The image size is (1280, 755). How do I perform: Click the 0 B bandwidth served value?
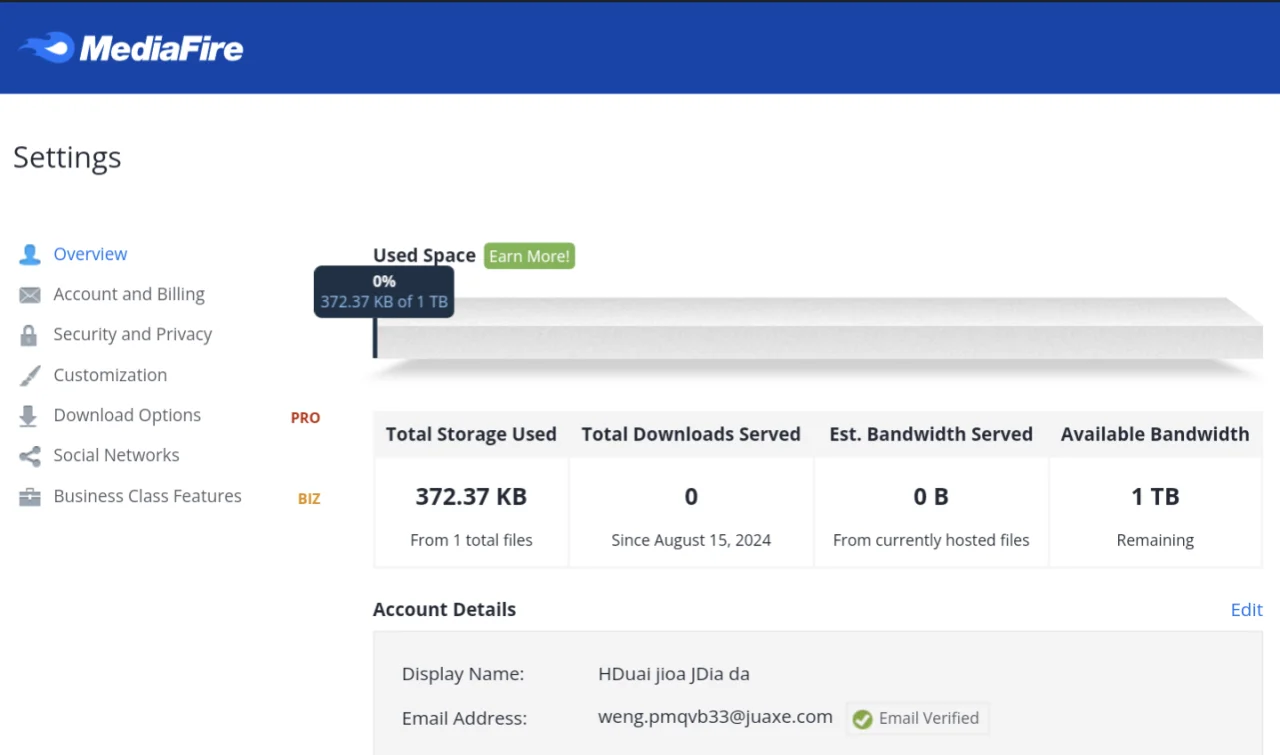click(931, 496)
